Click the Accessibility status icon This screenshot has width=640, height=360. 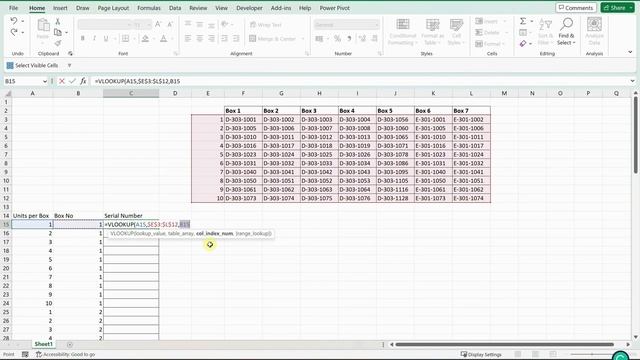pyautogui.click(x=39, y=354)
